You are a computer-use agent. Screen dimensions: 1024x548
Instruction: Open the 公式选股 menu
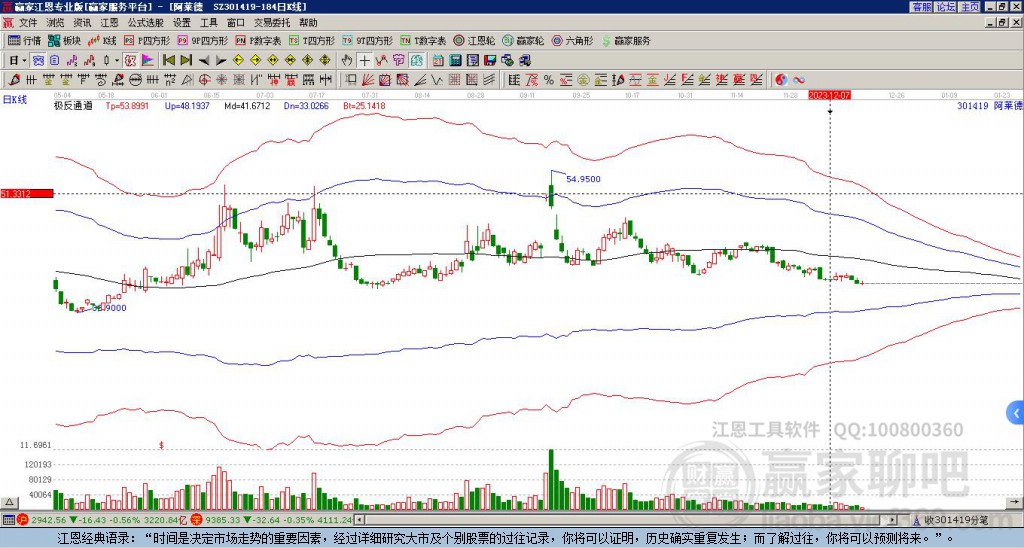pos(146,23)
